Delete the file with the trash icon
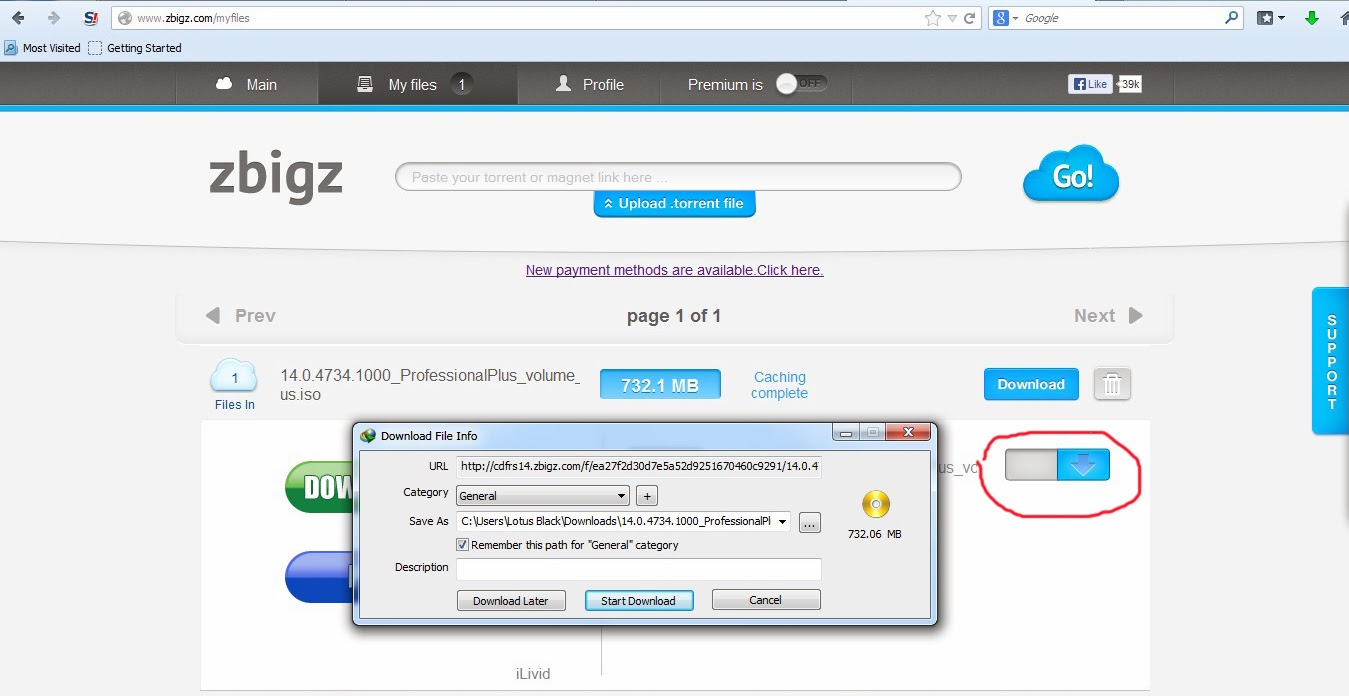 pyautogui.click(x=1112, y=384)
